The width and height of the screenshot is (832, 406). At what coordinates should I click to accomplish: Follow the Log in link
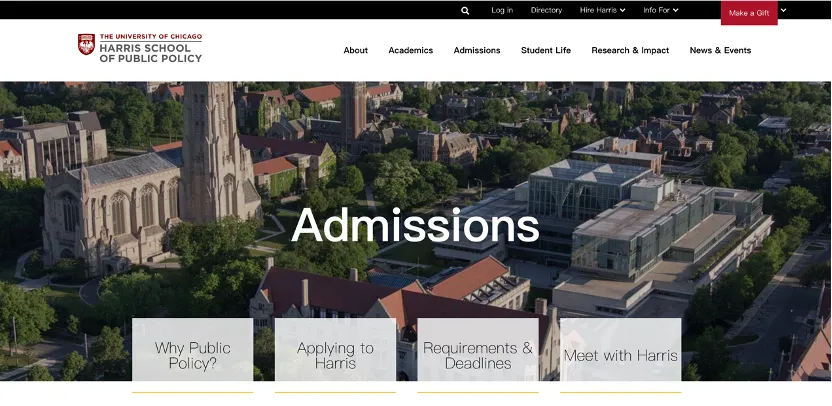click(502, 10)
